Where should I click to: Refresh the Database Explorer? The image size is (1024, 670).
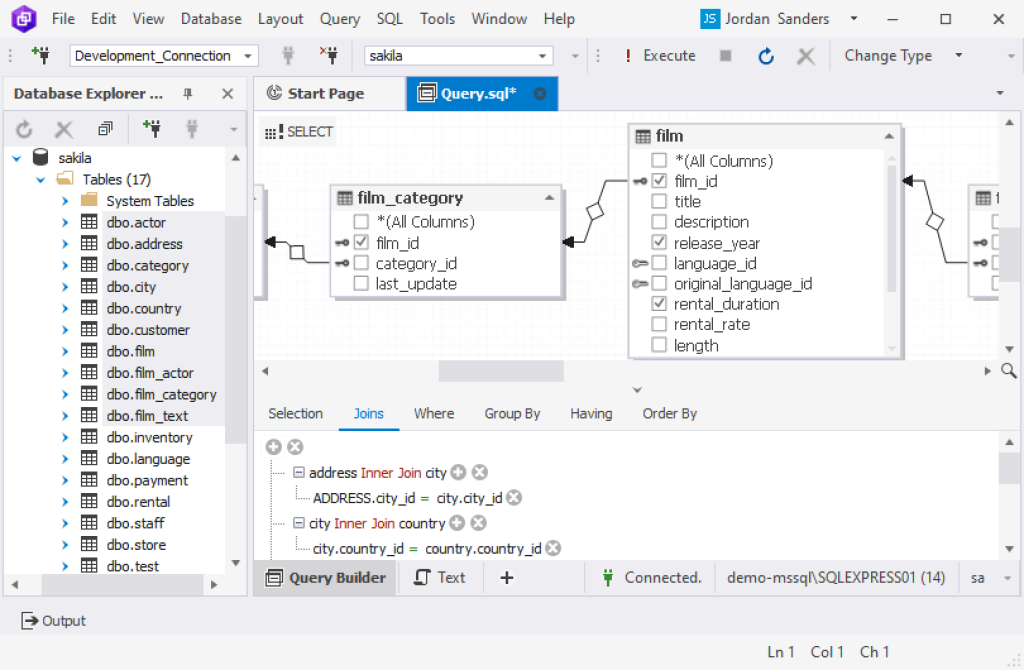23,128
